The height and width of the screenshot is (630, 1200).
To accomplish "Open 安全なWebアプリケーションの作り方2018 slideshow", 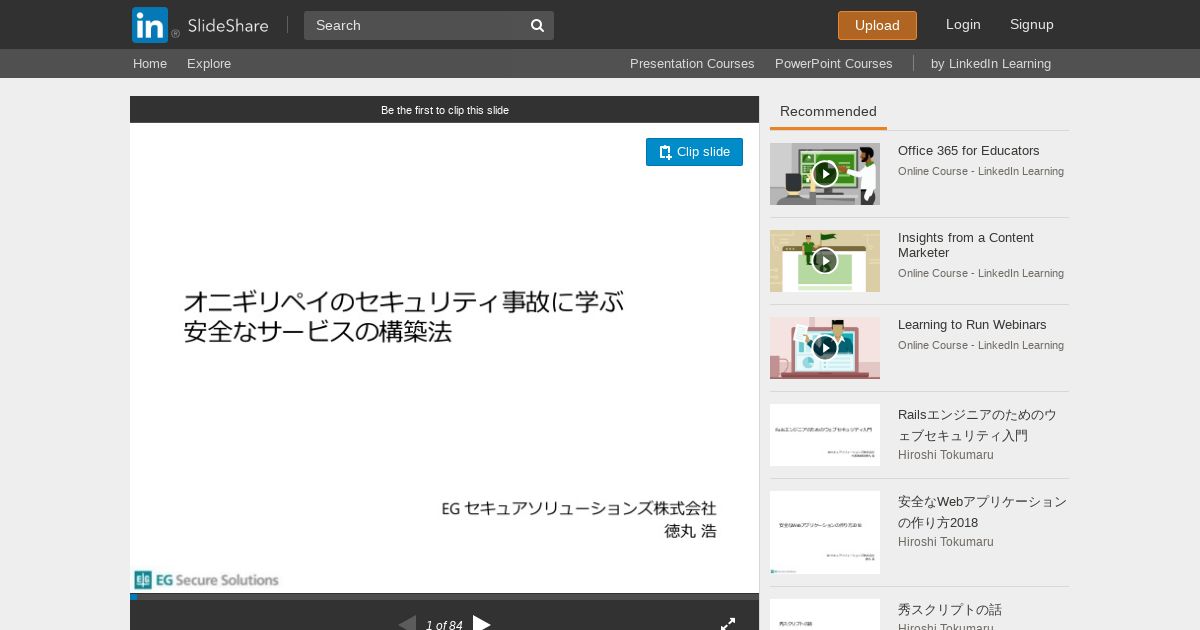I will (x=982, y=512).
